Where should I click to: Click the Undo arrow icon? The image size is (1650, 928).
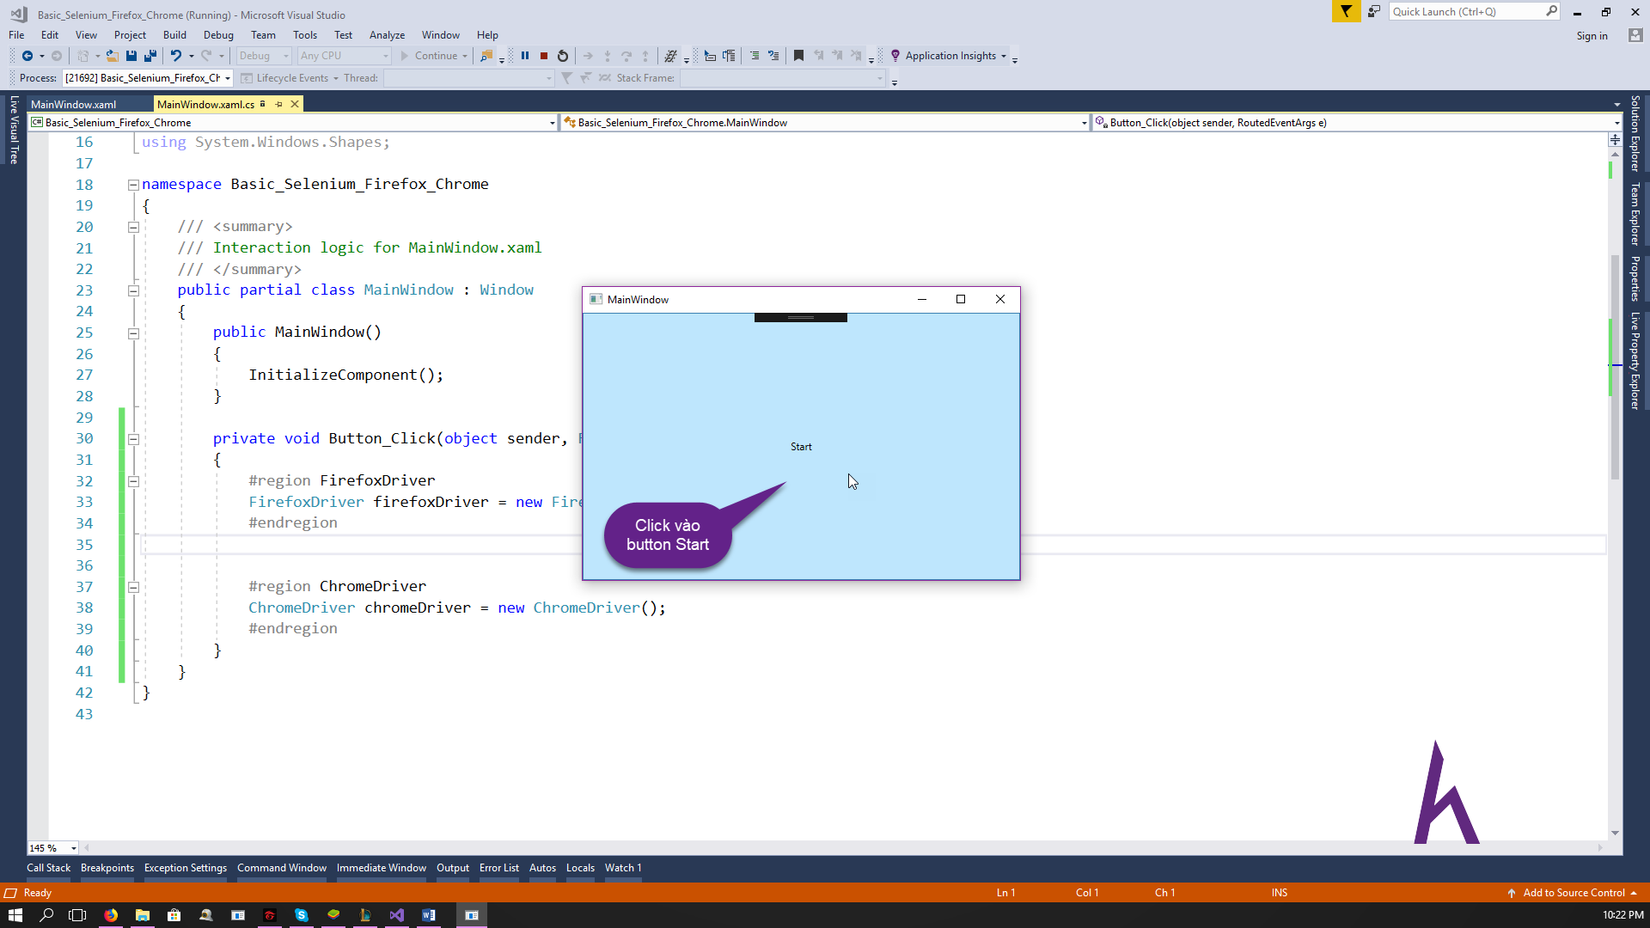pyautogui.click(x=175, y=56)
